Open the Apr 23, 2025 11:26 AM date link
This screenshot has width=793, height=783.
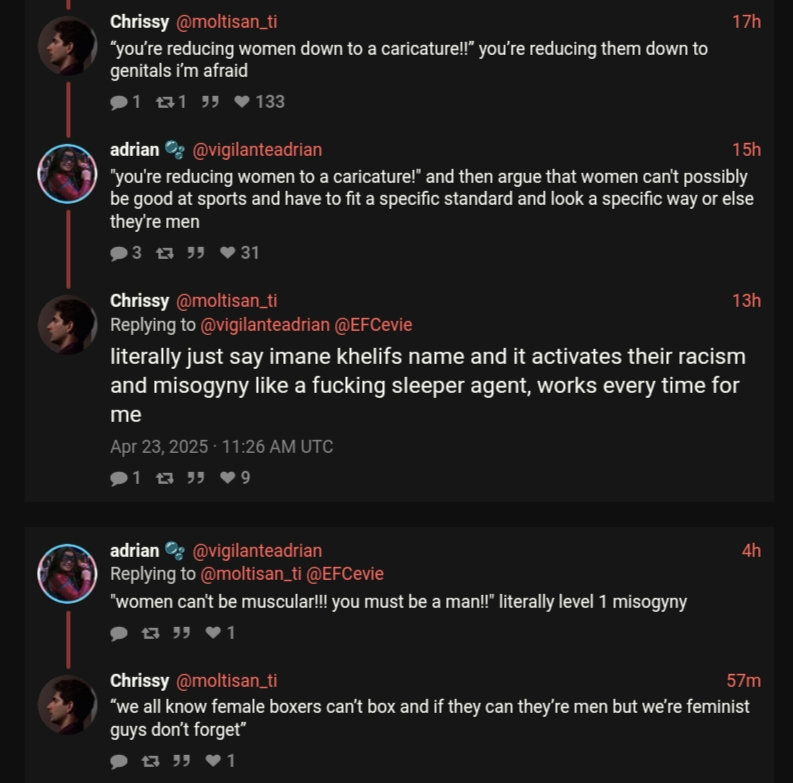point(221,446)
